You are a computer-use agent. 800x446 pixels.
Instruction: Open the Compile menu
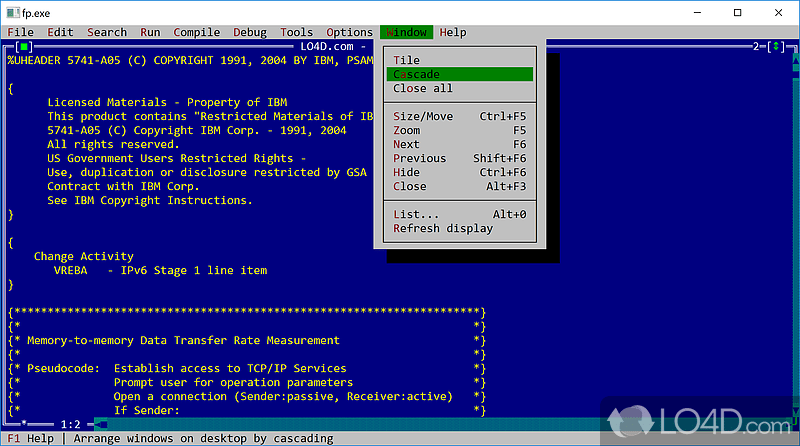[196, 32]
